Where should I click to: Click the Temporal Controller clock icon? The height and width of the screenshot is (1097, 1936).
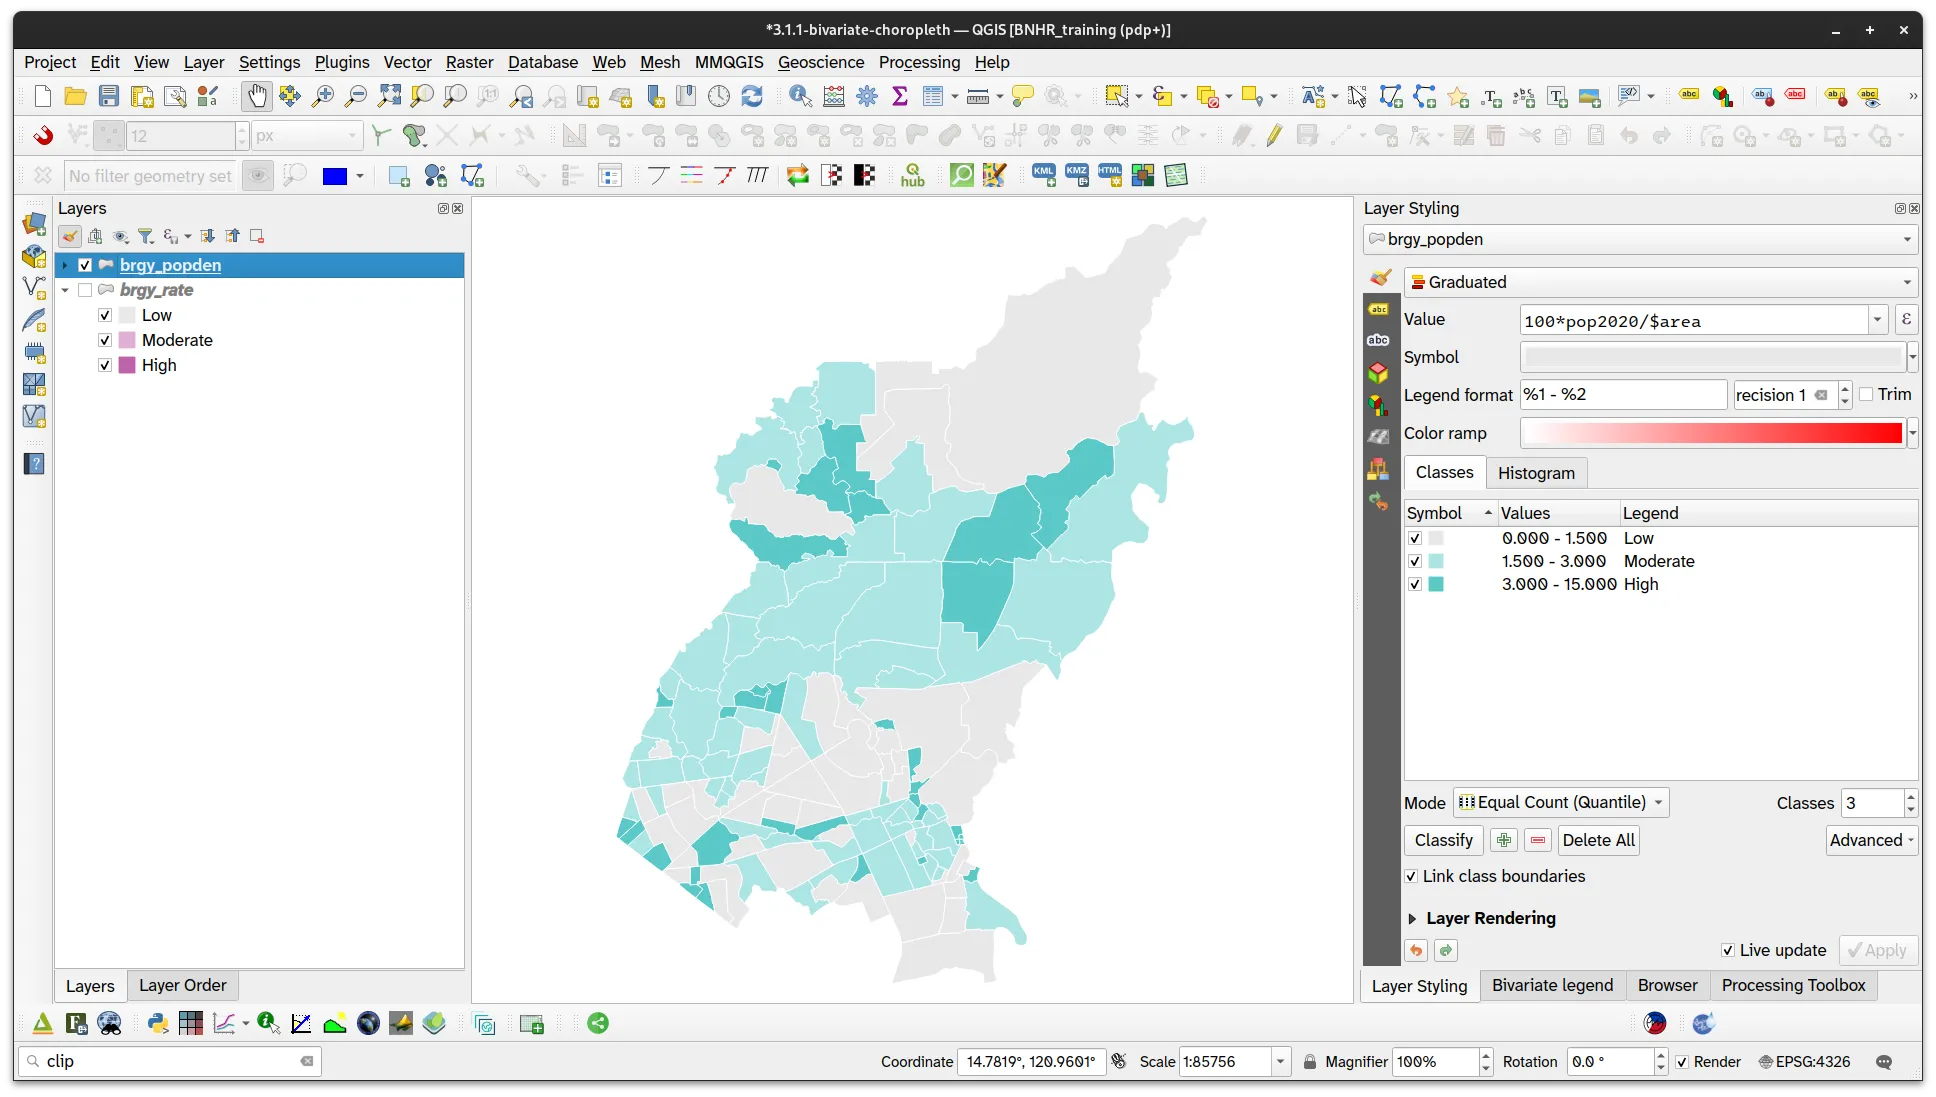(x=719, y=96)
